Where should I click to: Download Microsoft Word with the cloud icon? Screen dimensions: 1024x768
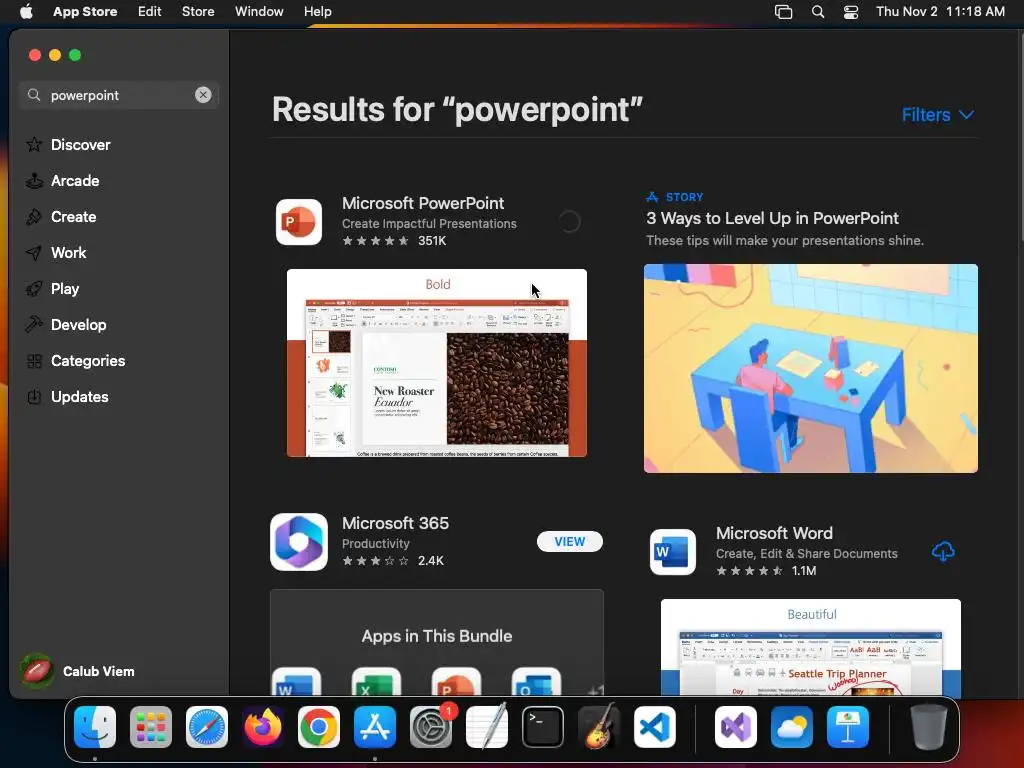[942, 552]
